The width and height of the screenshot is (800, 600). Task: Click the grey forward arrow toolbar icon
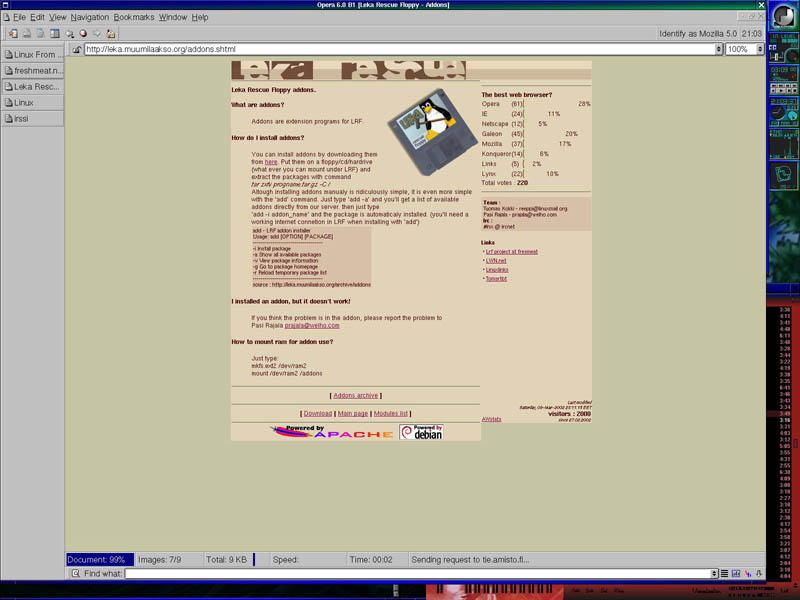(96, 34)
